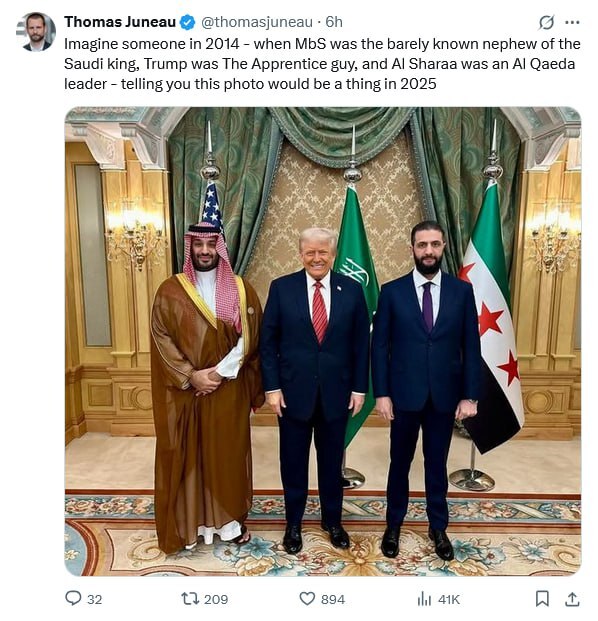Open the attached photo in full view
Image resolution: width=598 pixels, height=621 pixels.
pos(323,341)
